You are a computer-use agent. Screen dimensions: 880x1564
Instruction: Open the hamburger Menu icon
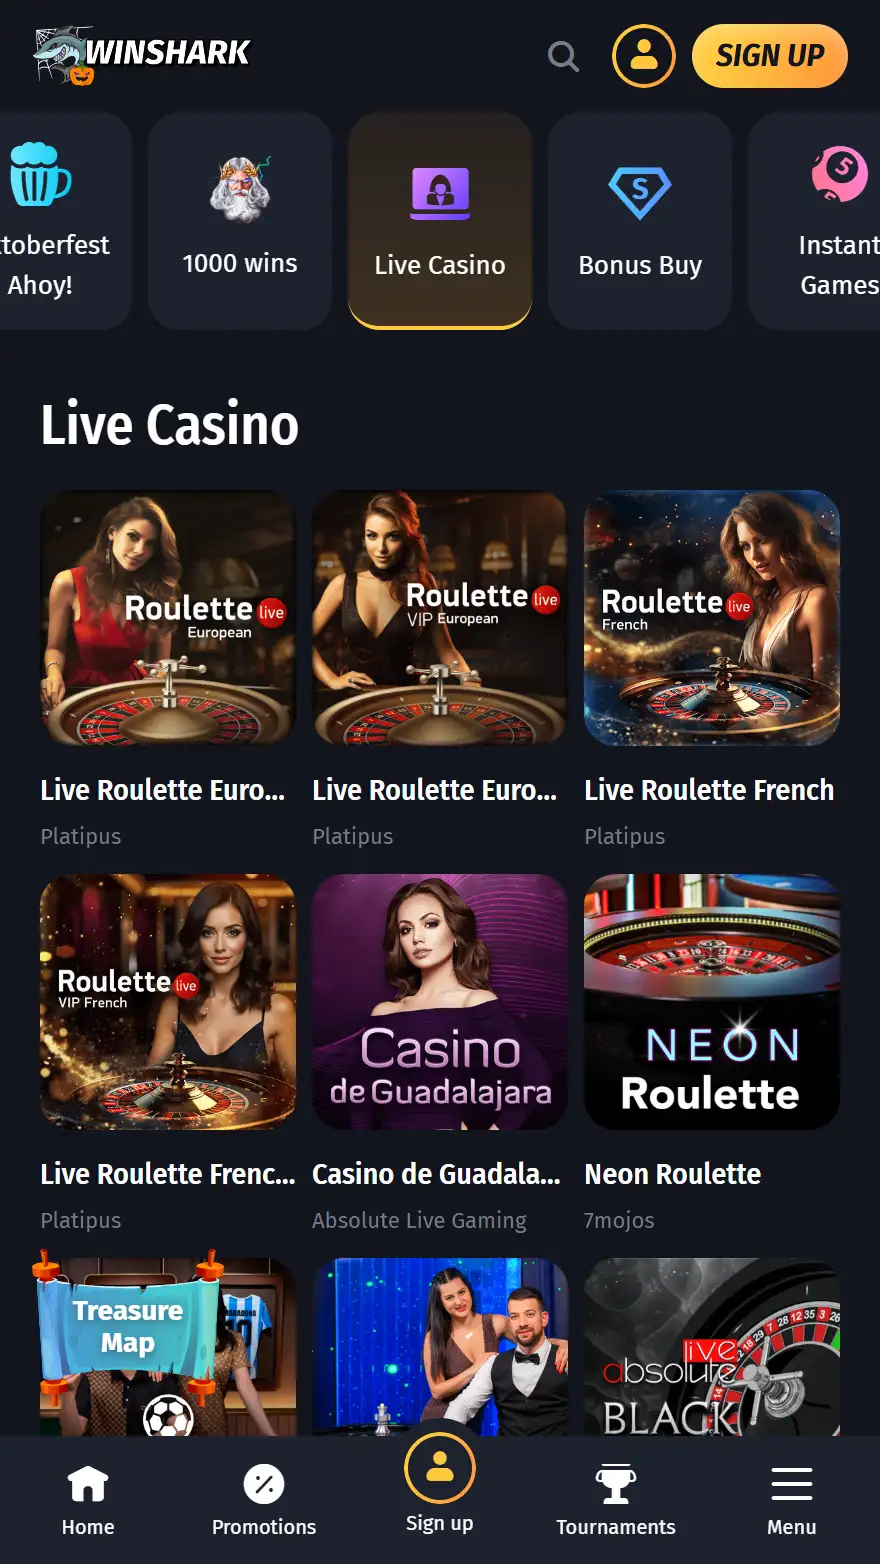tap(792, 1485)
